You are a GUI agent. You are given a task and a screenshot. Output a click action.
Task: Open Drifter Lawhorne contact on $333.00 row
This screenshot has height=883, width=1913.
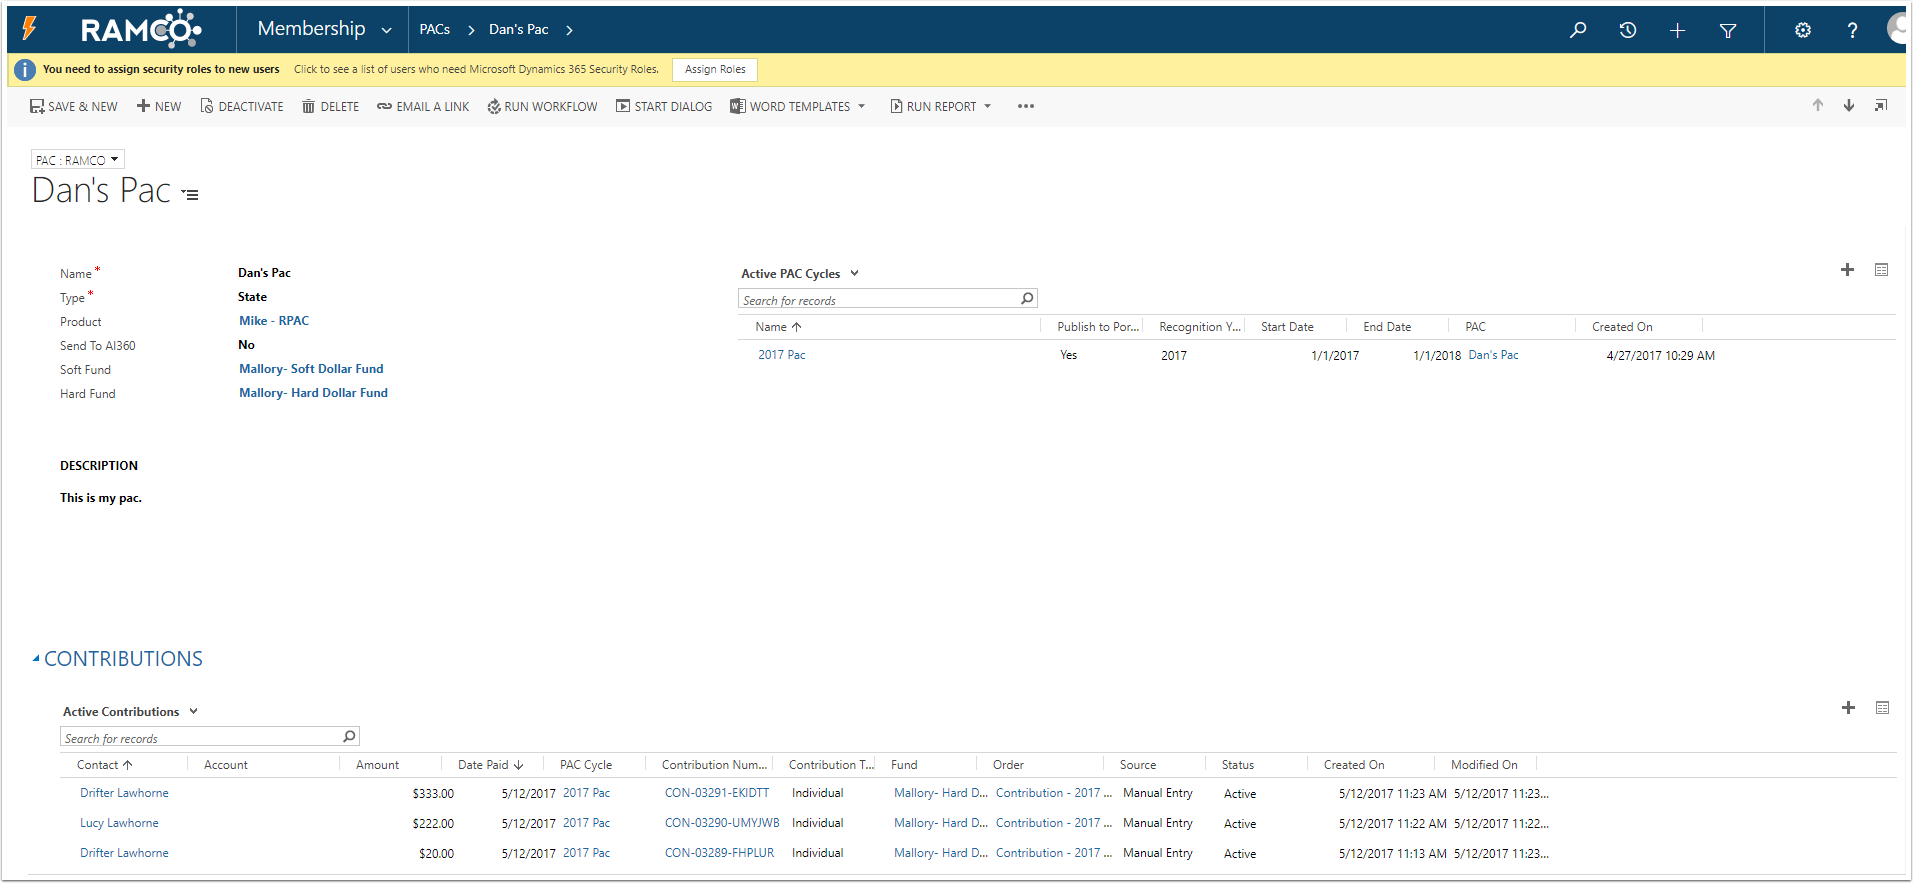(124, 793)
